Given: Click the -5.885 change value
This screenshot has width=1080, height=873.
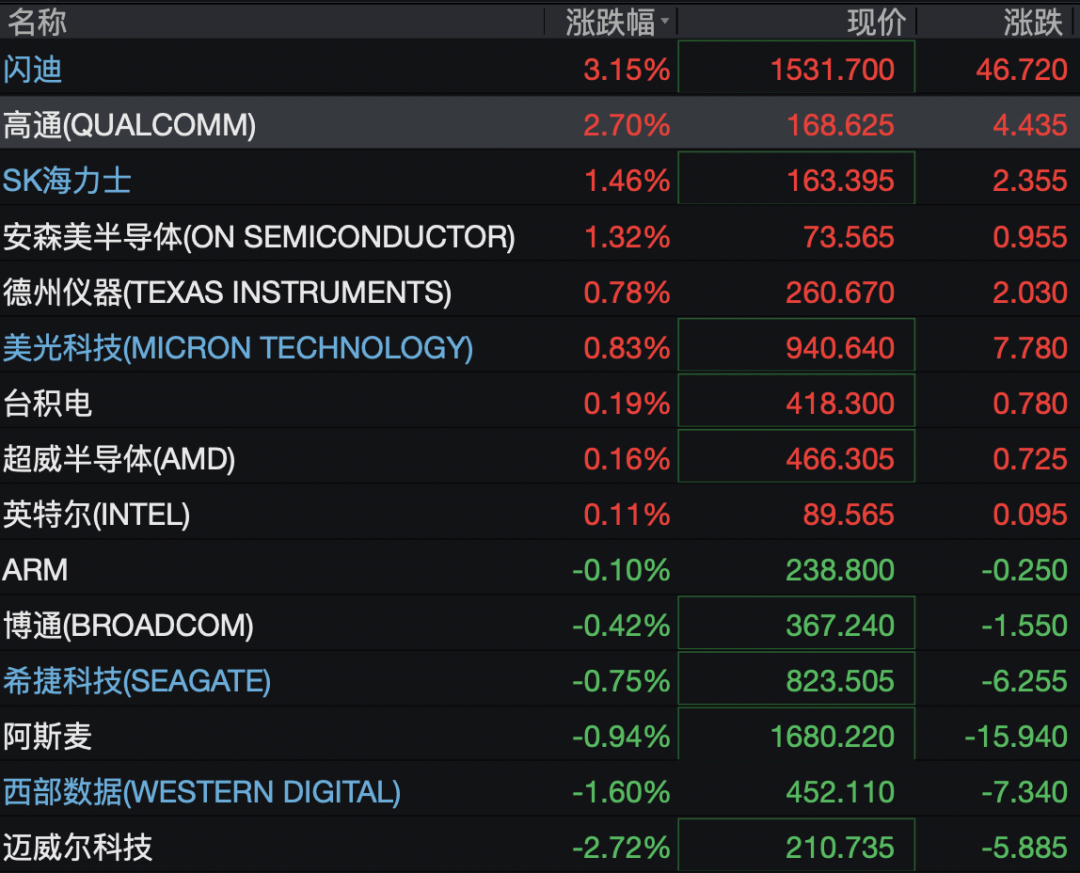Looking at the screenshot, I should pyautogui.click(x=1024, y=848).
